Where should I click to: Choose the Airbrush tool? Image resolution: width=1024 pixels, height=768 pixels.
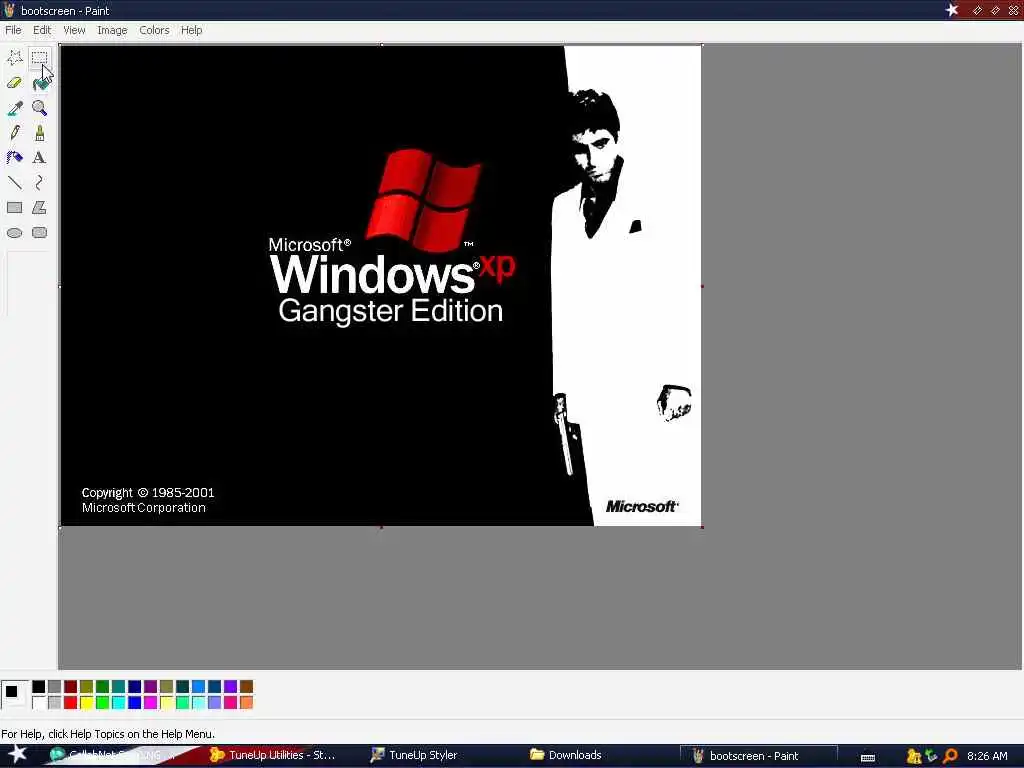point(14,157)
